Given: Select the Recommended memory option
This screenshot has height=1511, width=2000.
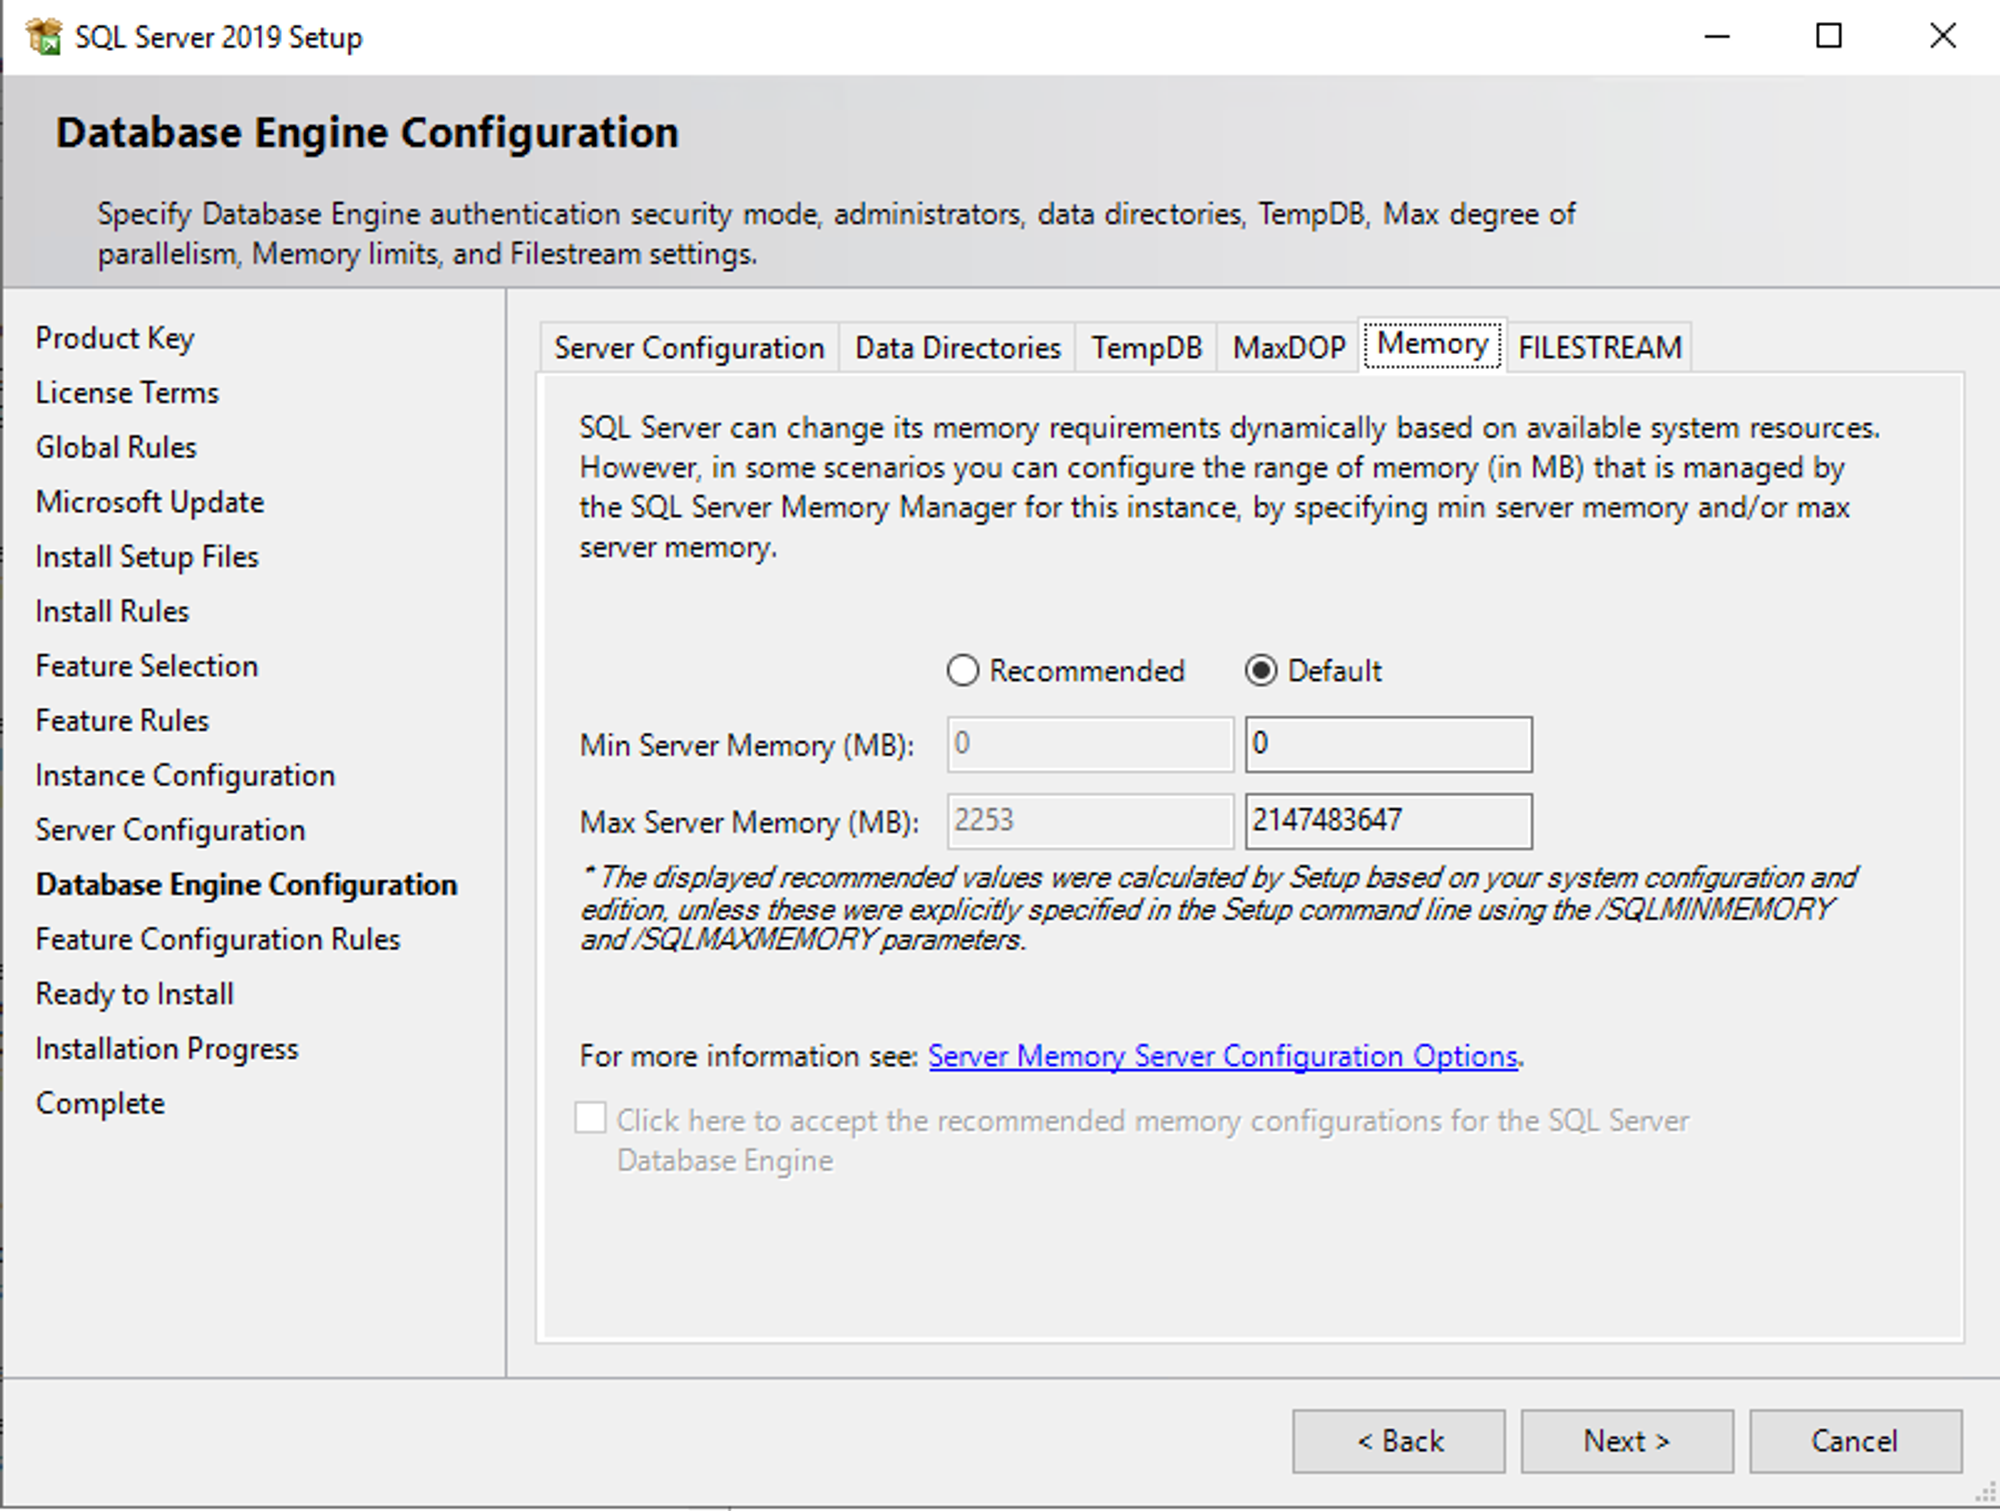Looking at the screenshot, I should tap(963, 671).
